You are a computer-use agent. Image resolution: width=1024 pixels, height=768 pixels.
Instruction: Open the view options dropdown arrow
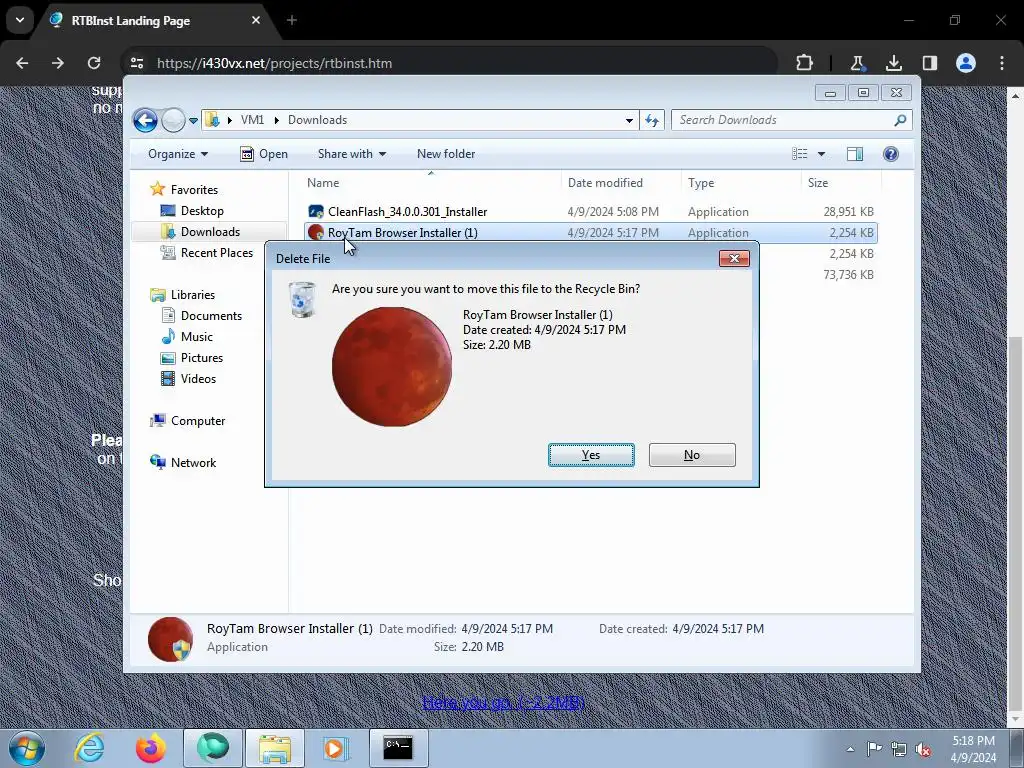point(822,154)
